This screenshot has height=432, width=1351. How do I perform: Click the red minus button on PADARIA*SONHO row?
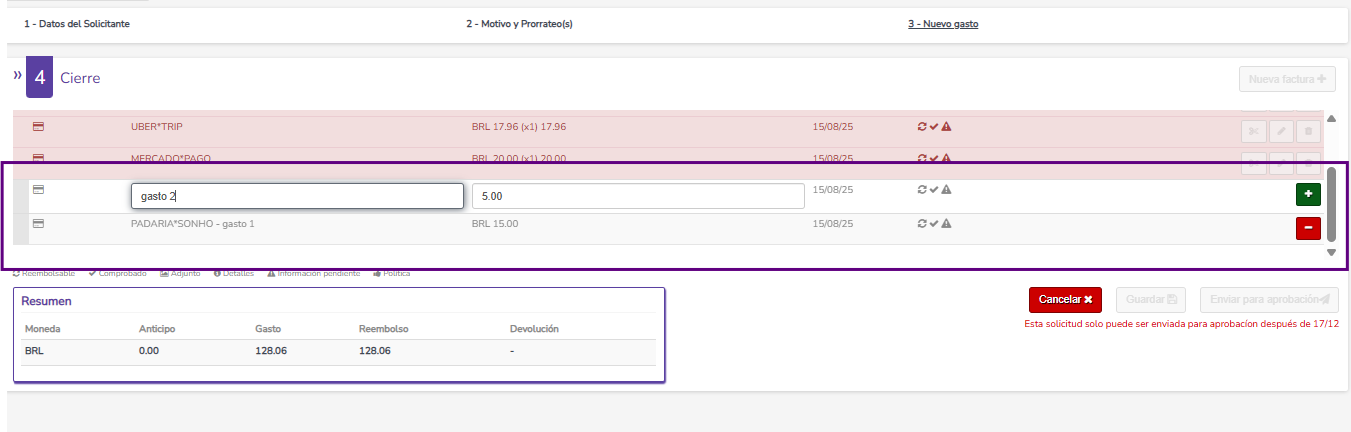click(x=1308, y=229)
